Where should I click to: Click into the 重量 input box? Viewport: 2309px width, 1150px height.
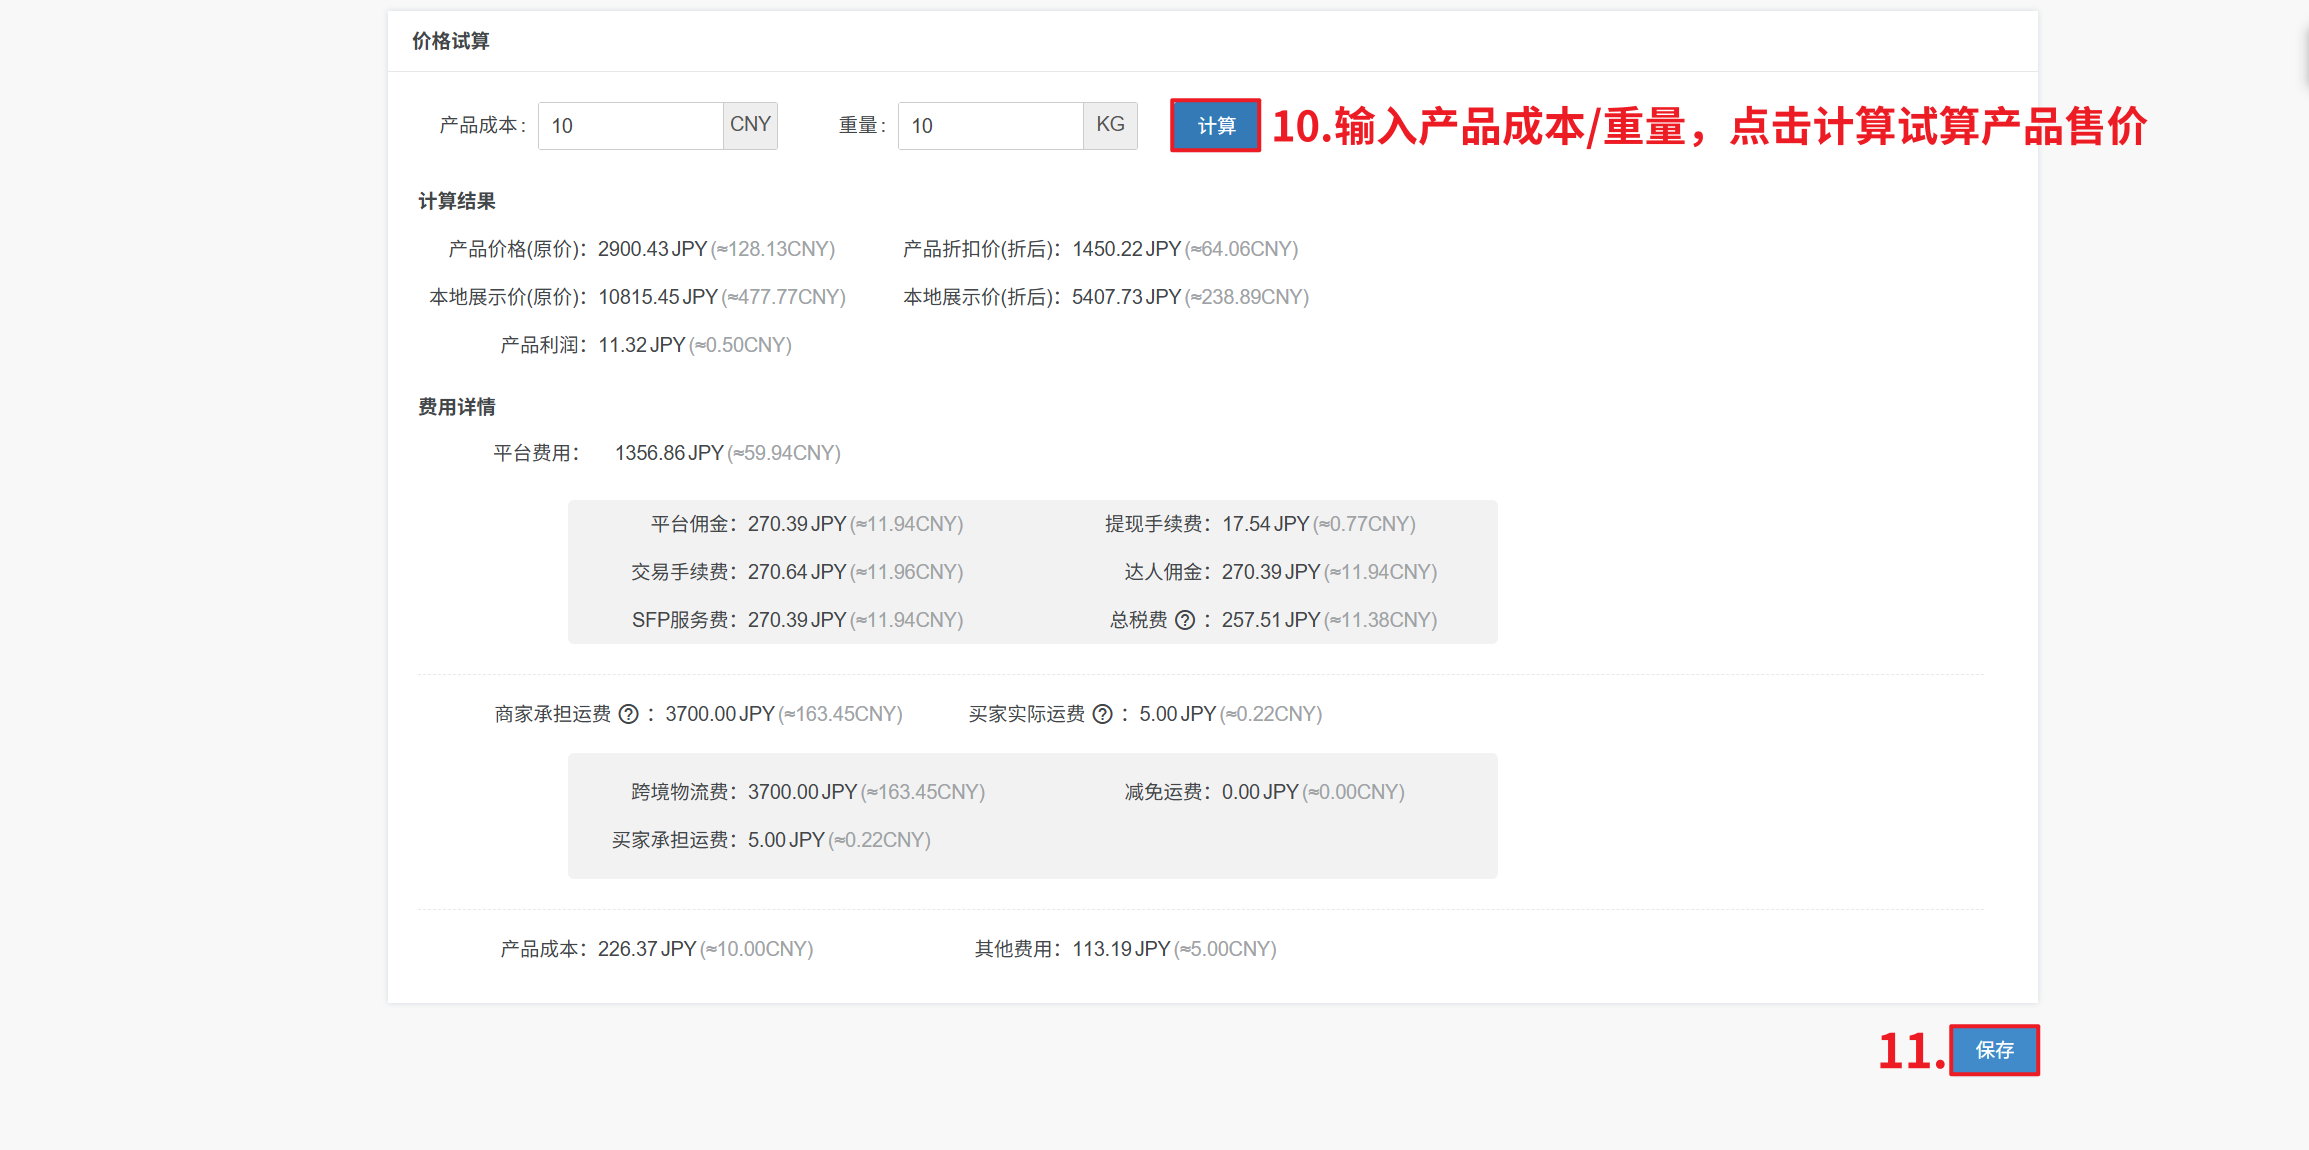[990, 126]
